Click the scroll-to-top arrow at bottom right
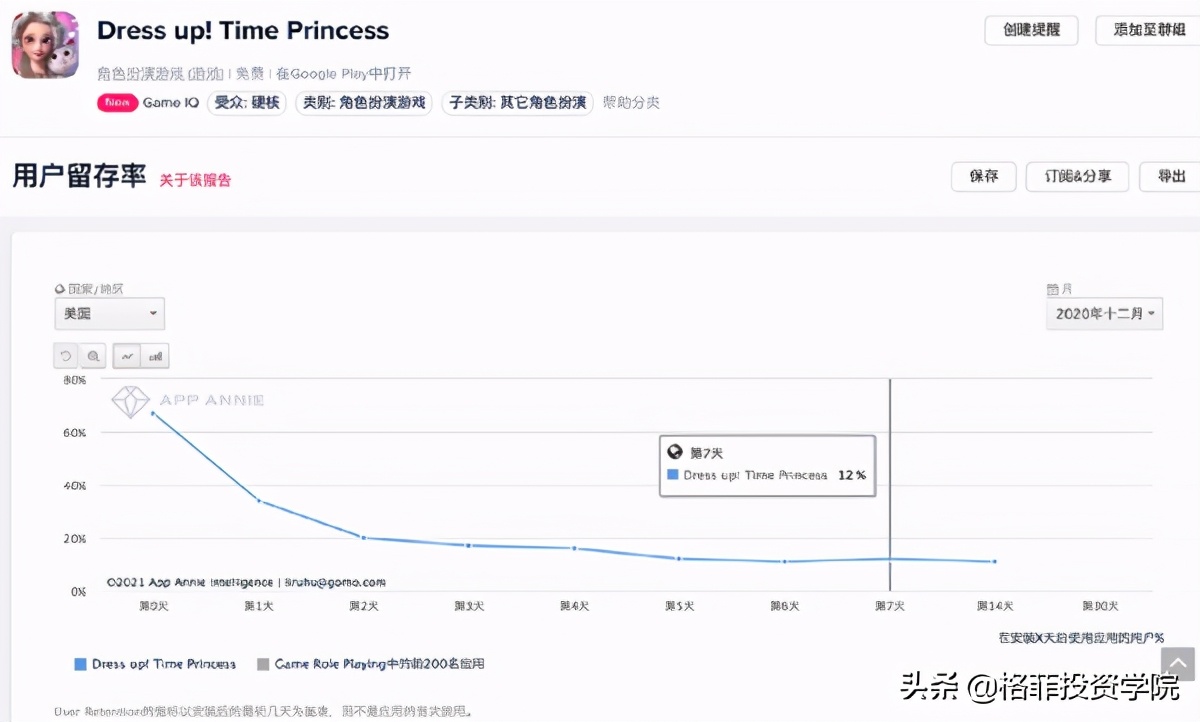 (1176, 662)
